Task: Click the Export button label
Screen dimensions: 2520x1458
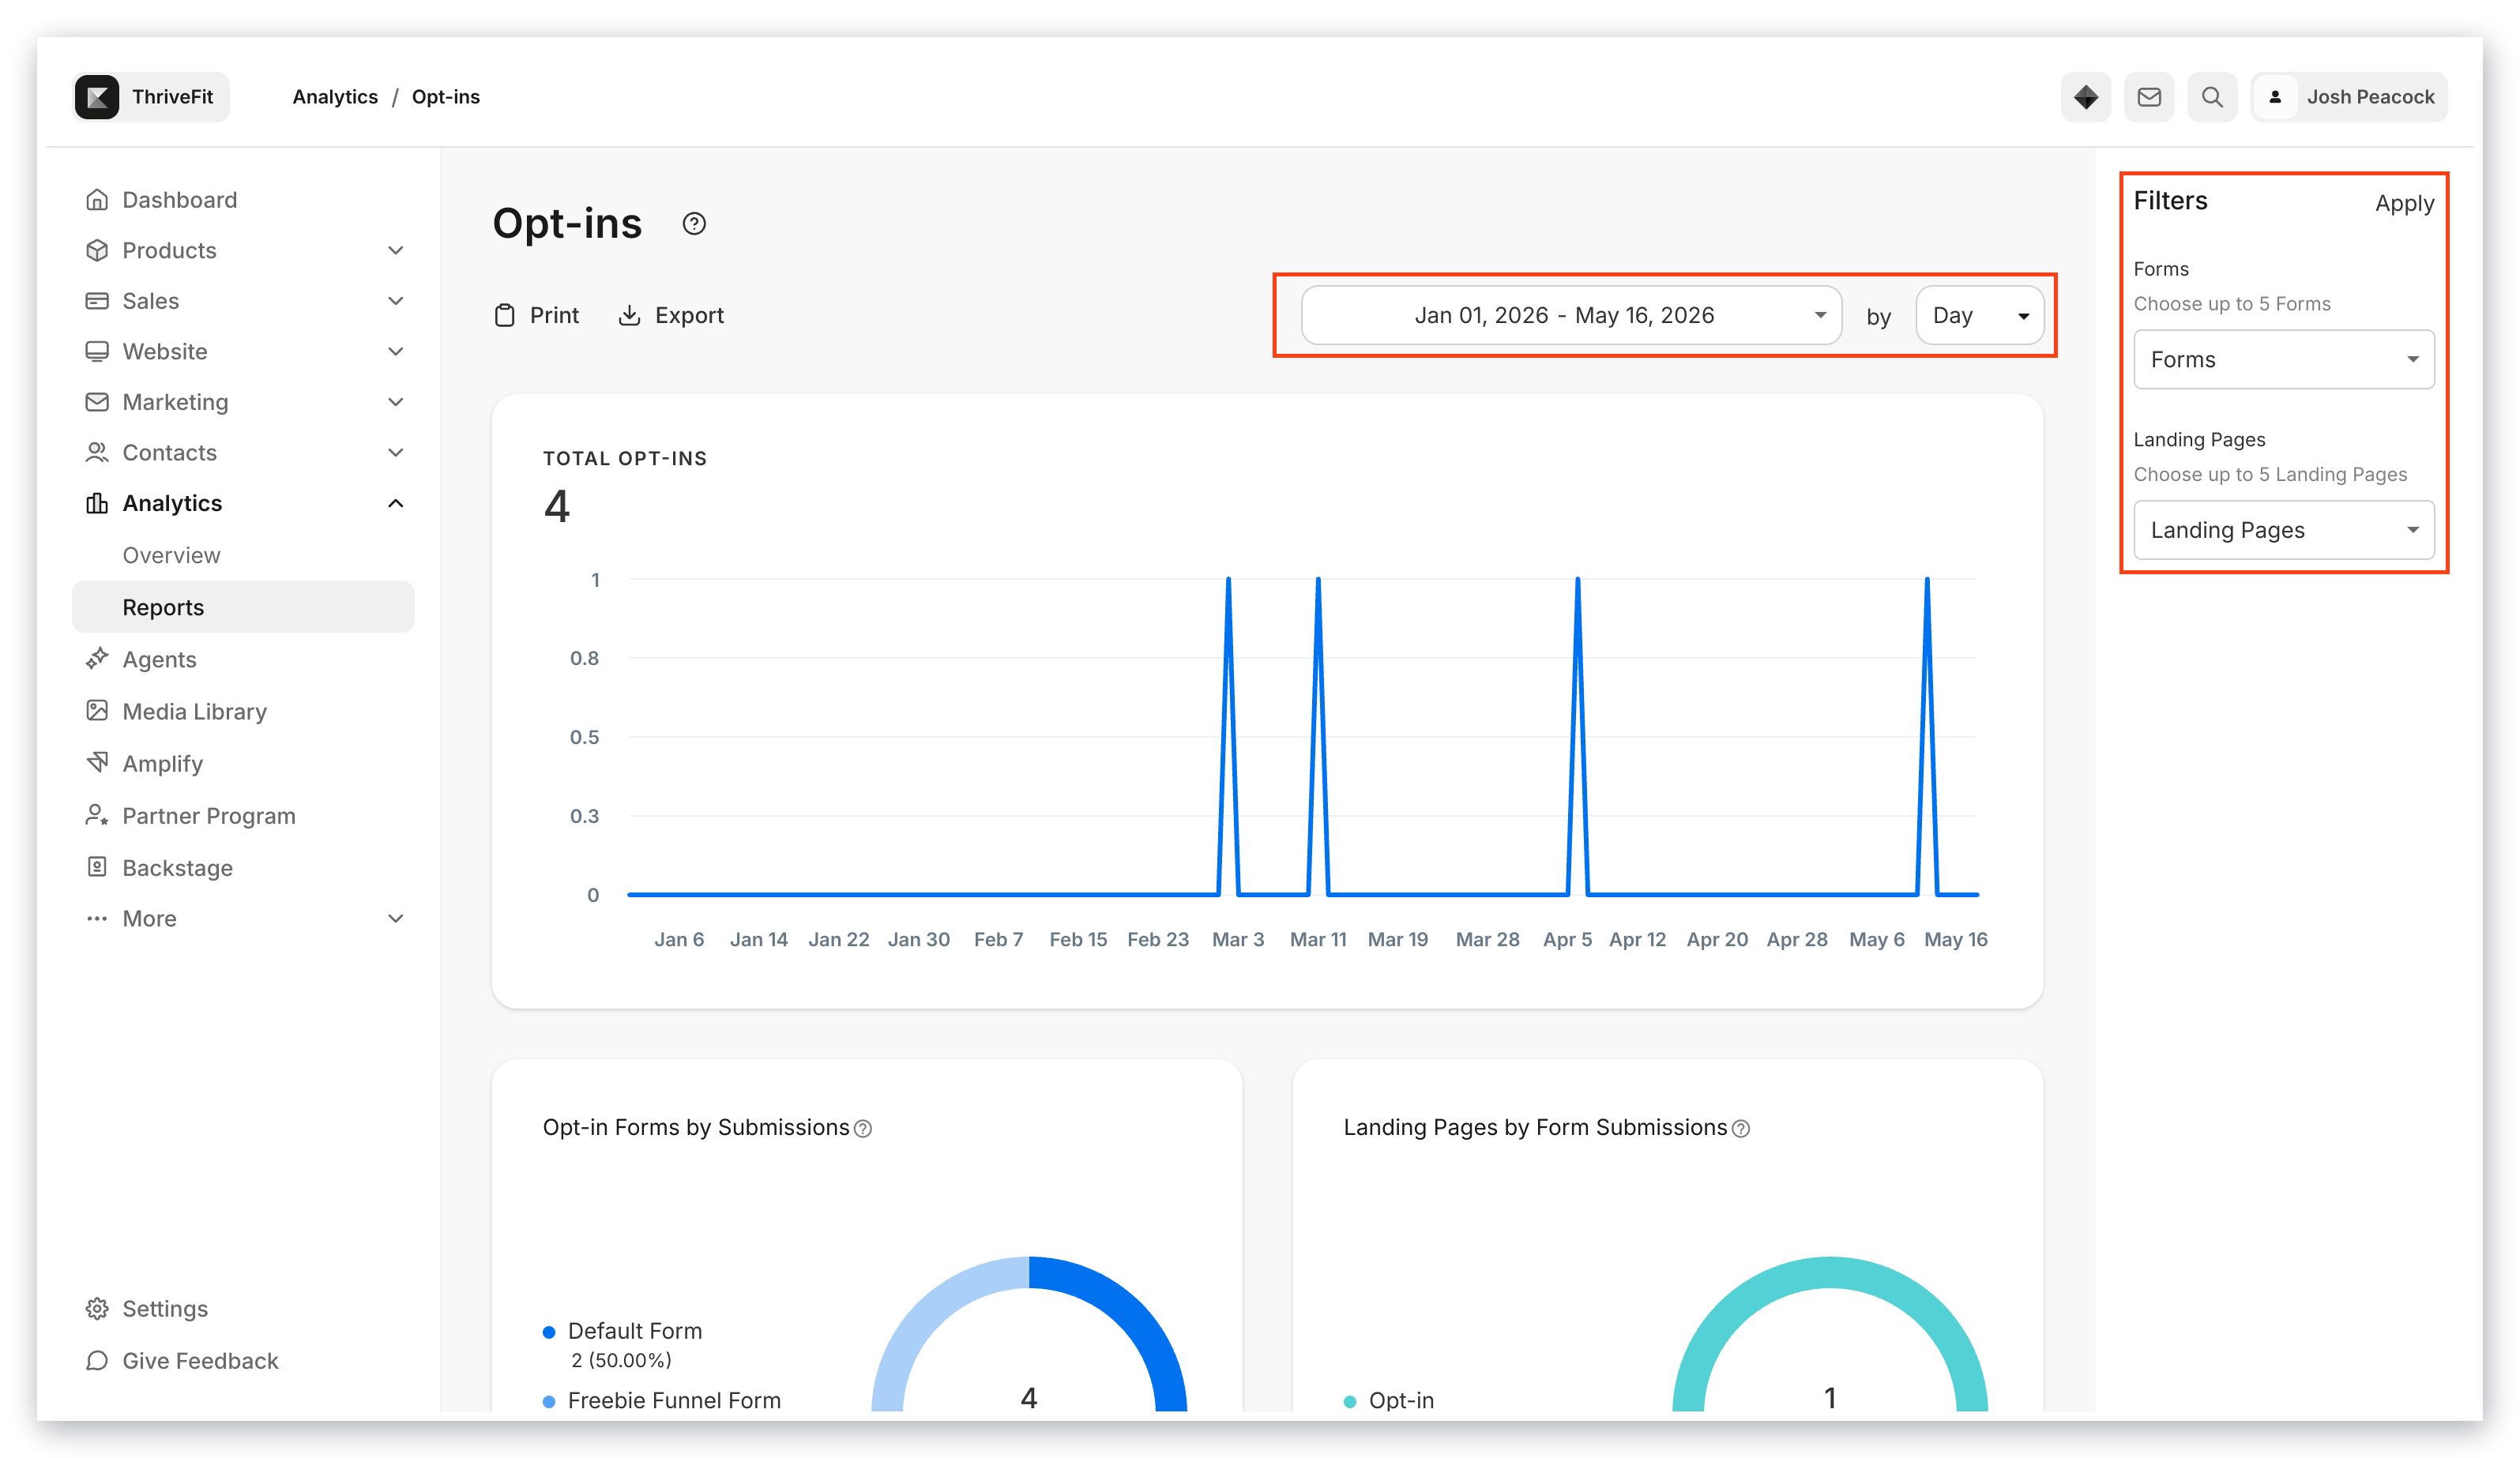Action: click(x=689, y=315)
